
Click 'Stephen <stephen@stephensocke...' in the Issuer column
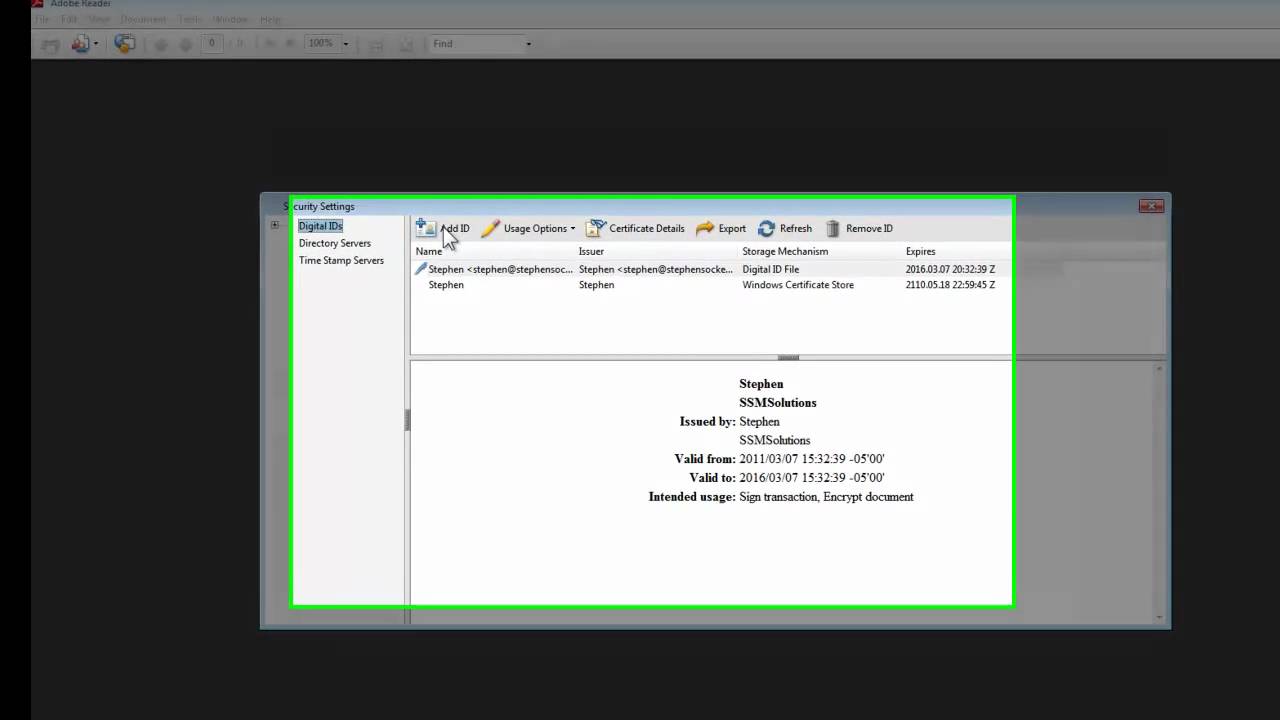tap(655, 269)
